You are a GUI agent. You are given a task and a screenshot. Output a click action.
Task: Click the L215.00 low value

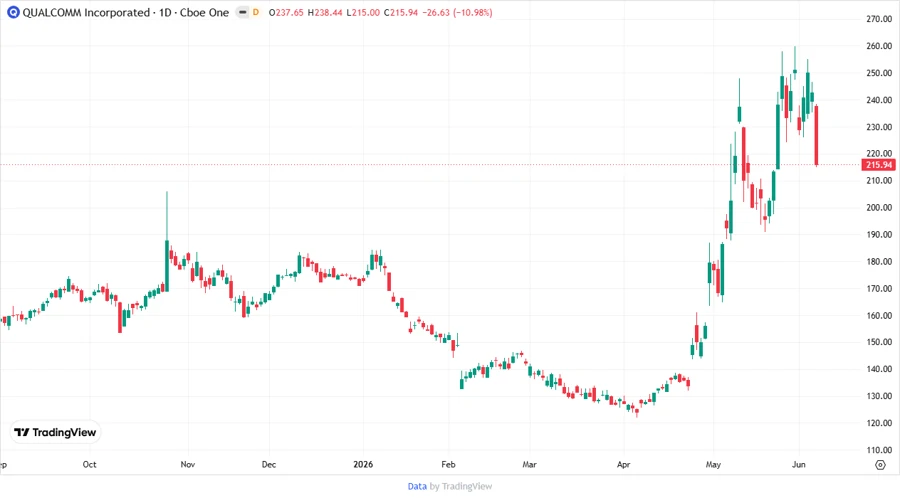click(363, 13)
